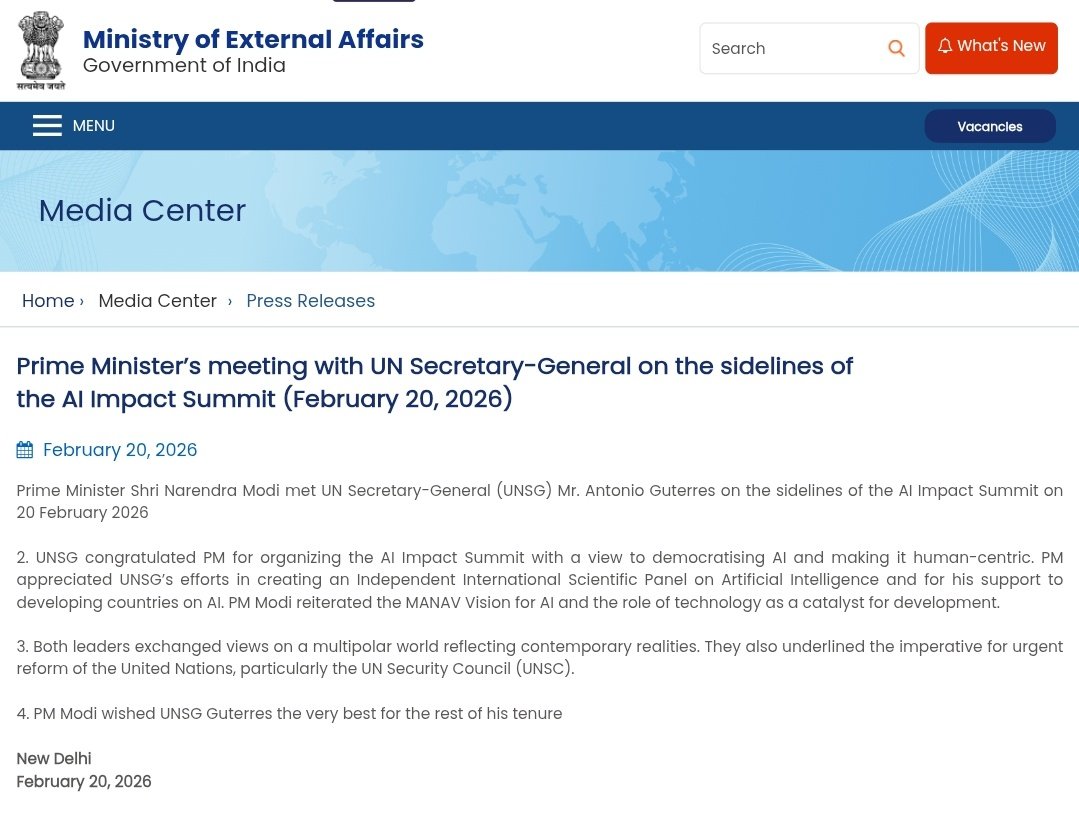The image size is (1079, 839).
Task: Click the orange search magnifier icon
Action: (896, 48)
